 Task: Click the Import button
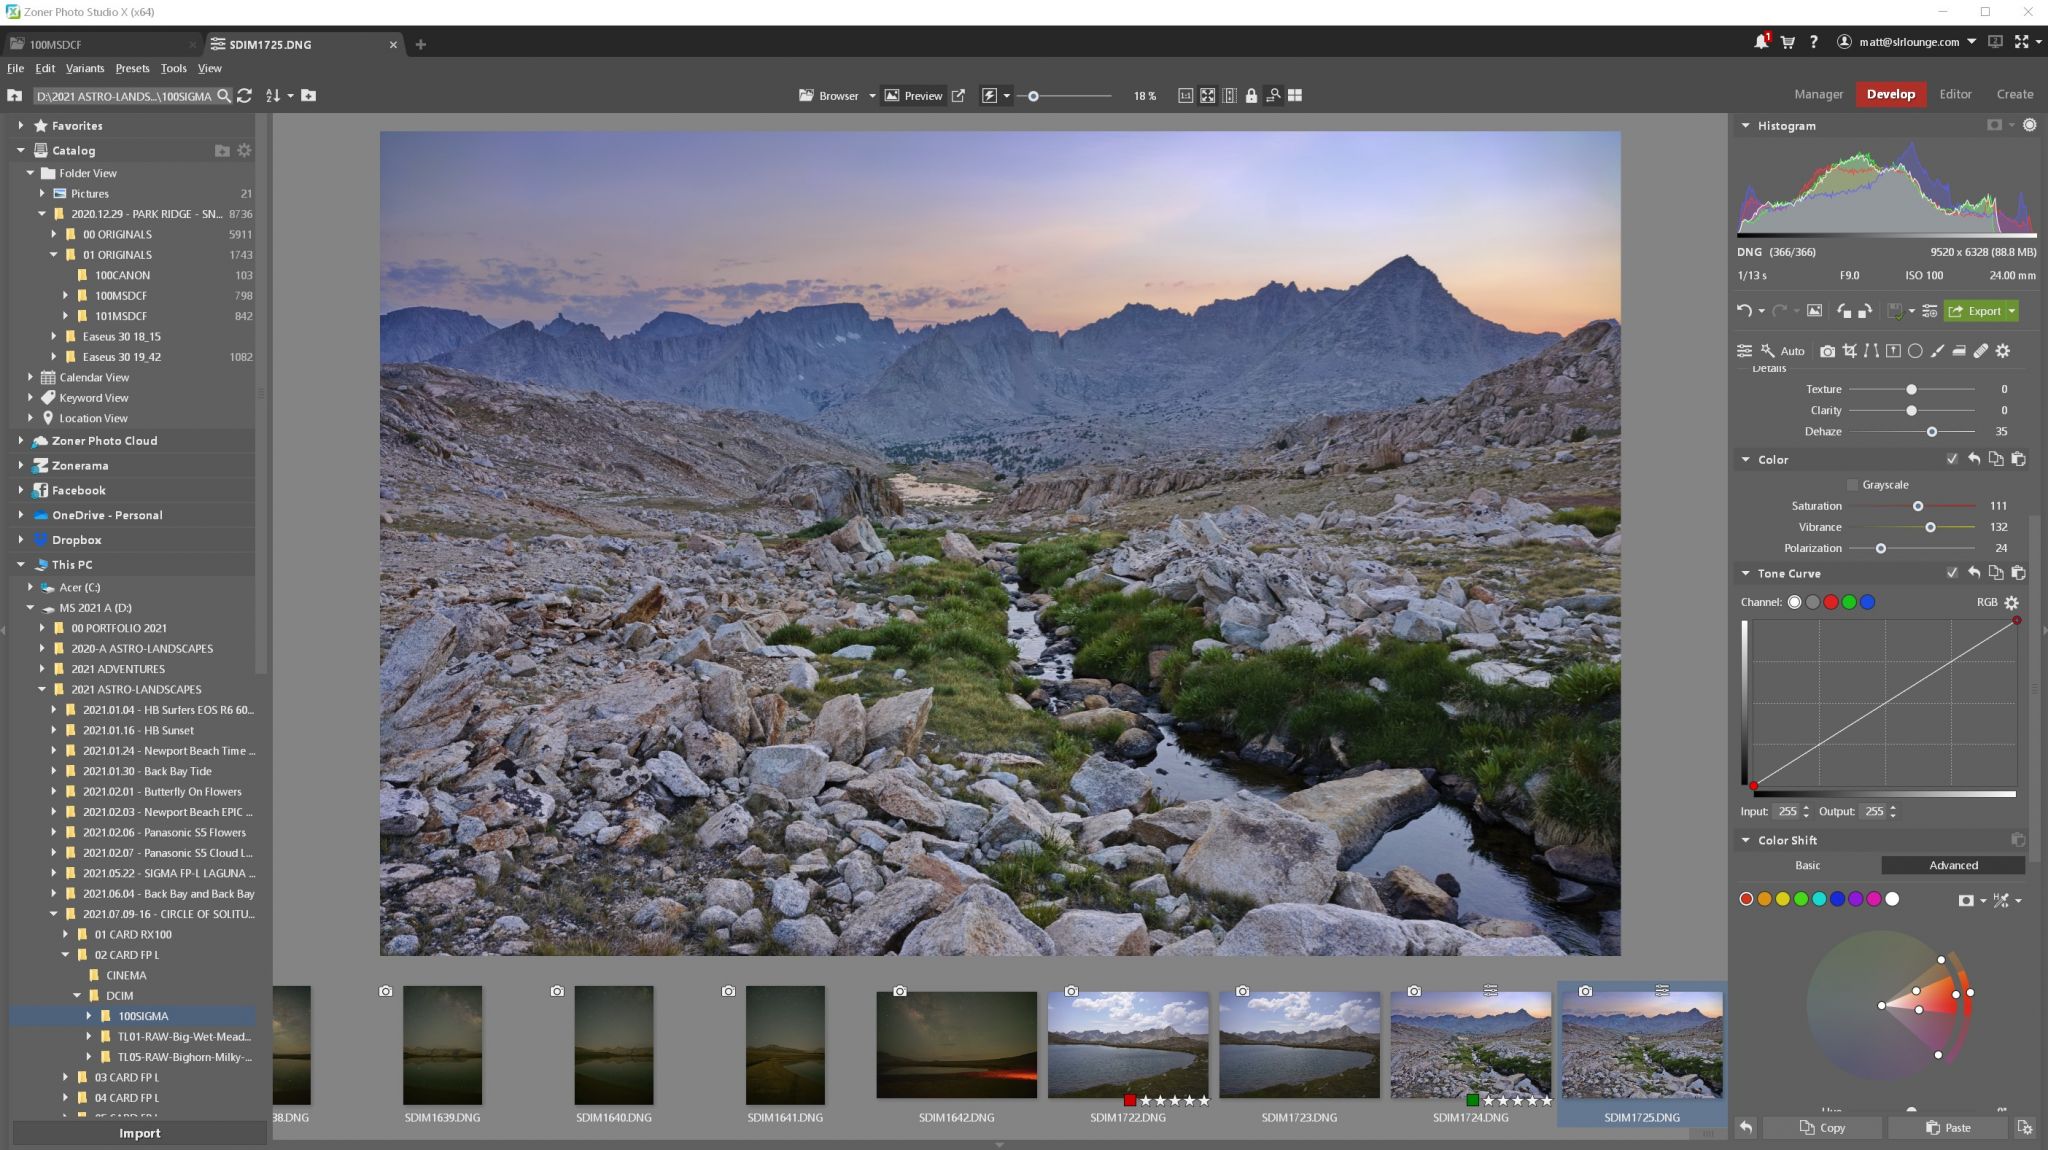pyautogui.click(x=139, y=1132)
